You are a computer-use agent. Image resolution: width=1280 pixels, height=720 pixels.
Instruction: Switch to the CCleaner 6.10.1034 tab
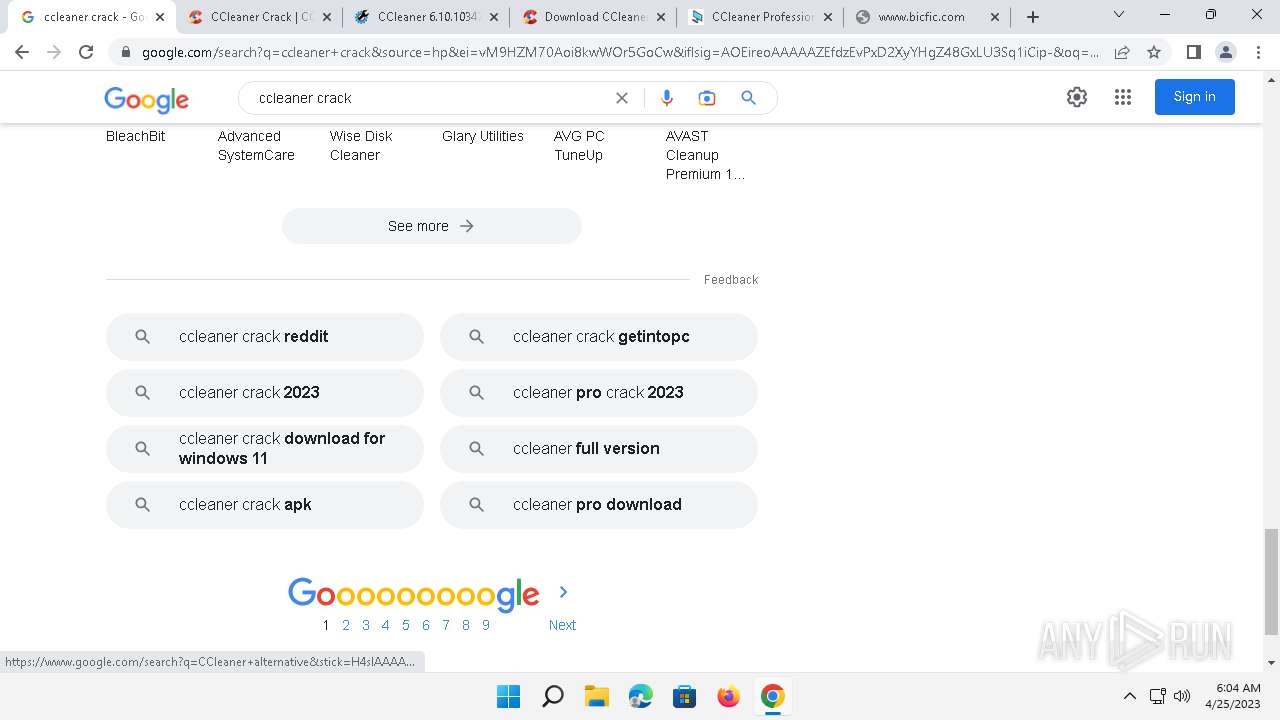pos(426,17)
